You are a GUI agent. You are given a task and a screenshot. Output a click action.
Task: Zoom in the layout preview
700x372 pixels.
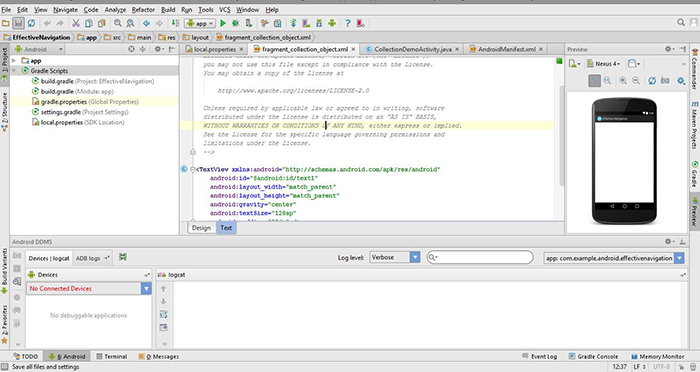623,81
